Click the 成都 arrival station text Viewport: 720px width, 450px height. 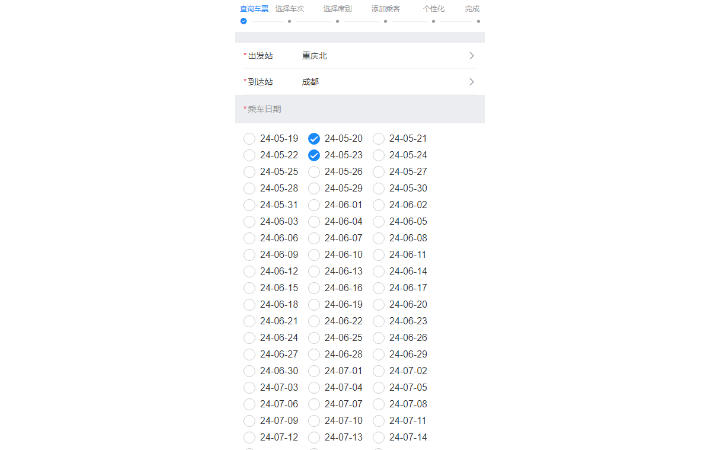pyautogui.click(x=310, y=82)
